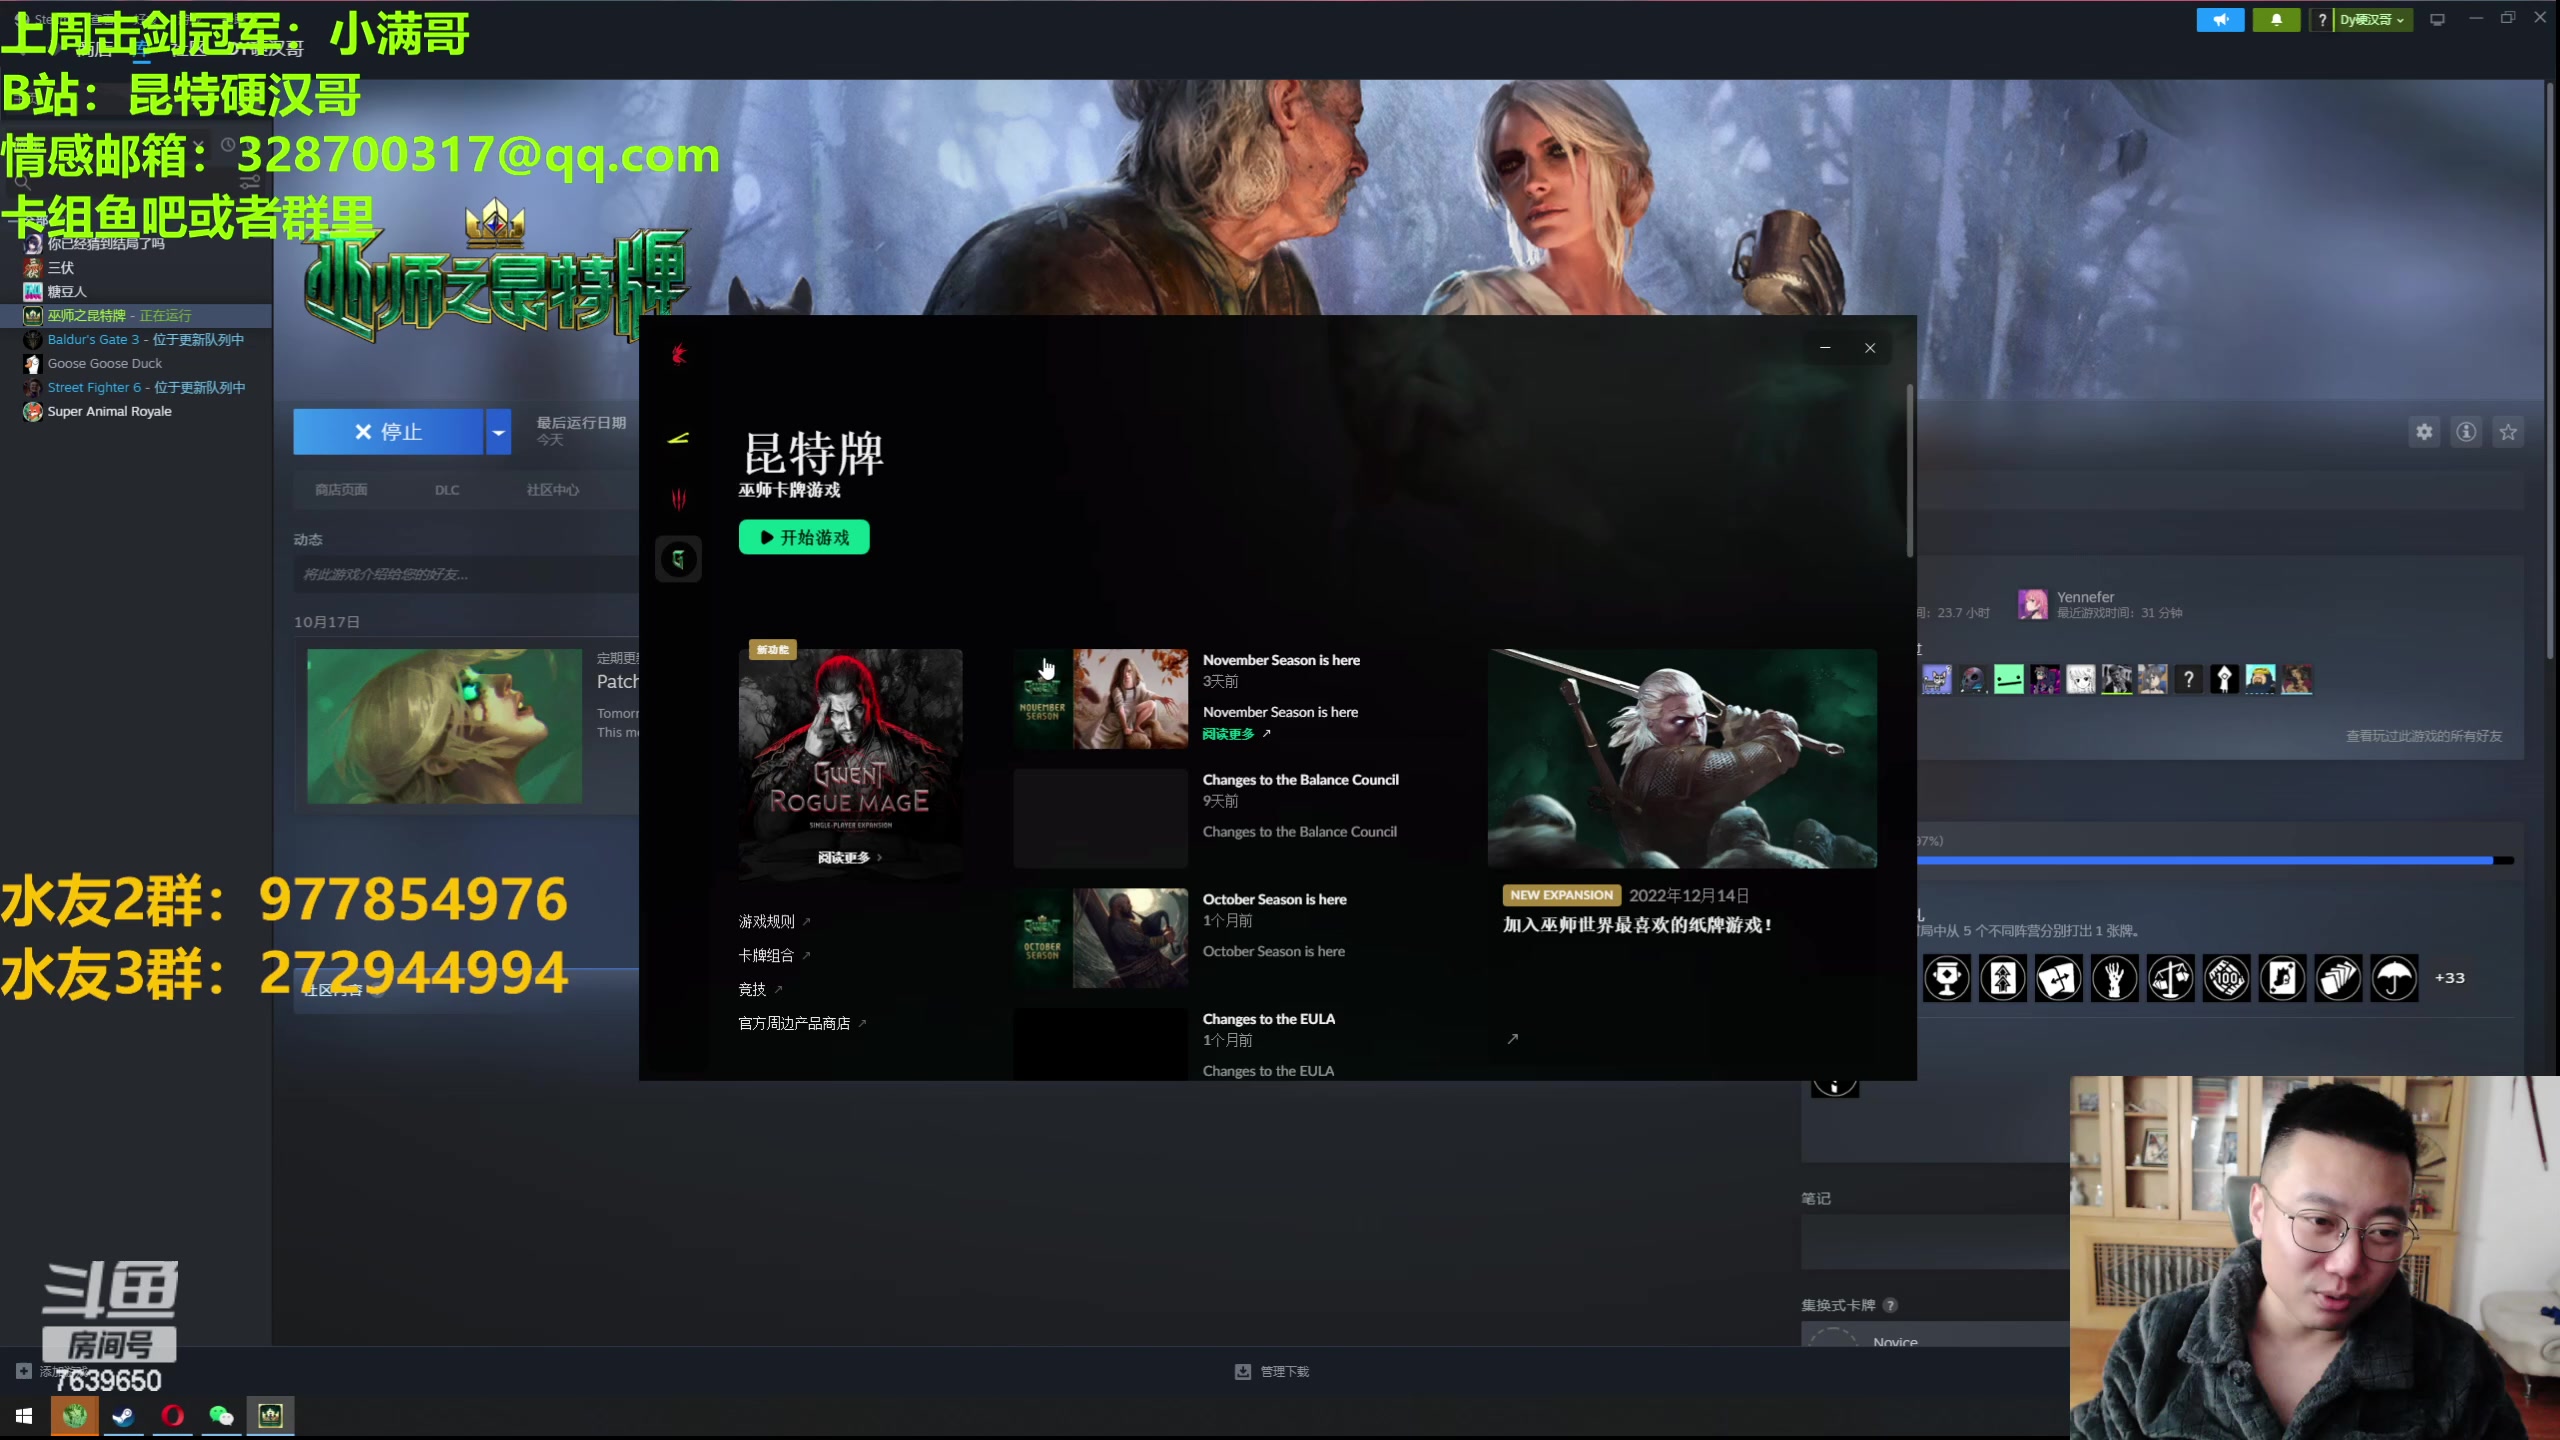Screen dimensions: 2560x1440
Task: Open game settings gear in Steam
Action: [x=2424, y=432]
